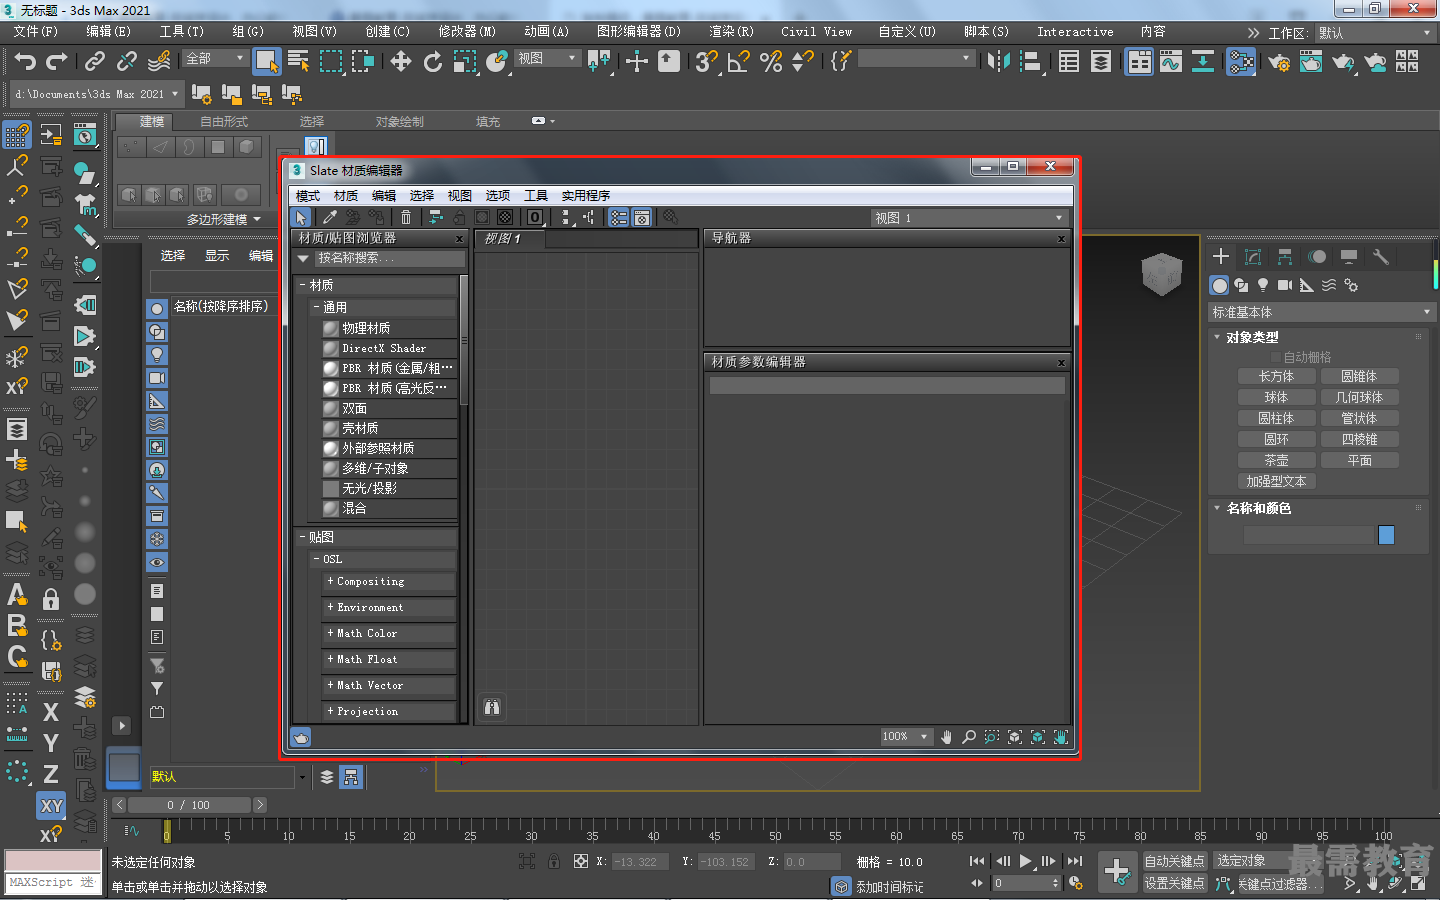Viewport: 1440px width, 900px height.
Task: Click the blue object color swatch
Action: point(1386,535)
